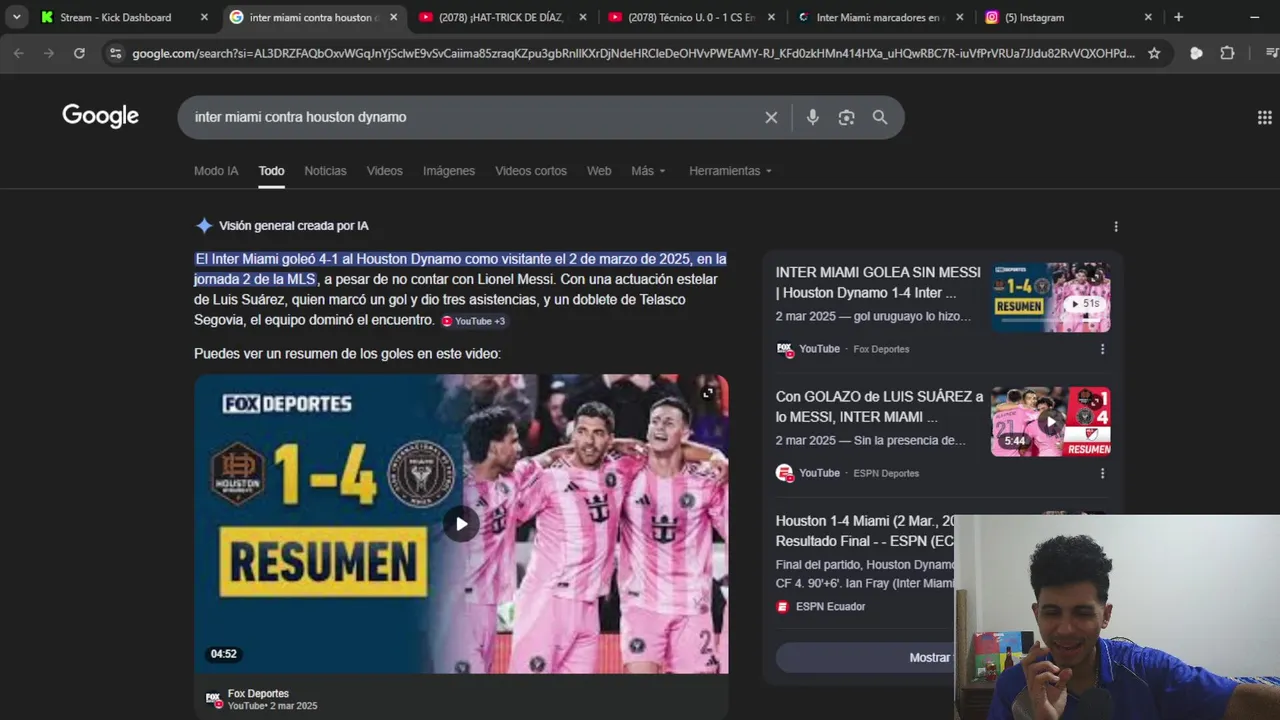
Task: Close the Instagram tab
Action: 1148,17
